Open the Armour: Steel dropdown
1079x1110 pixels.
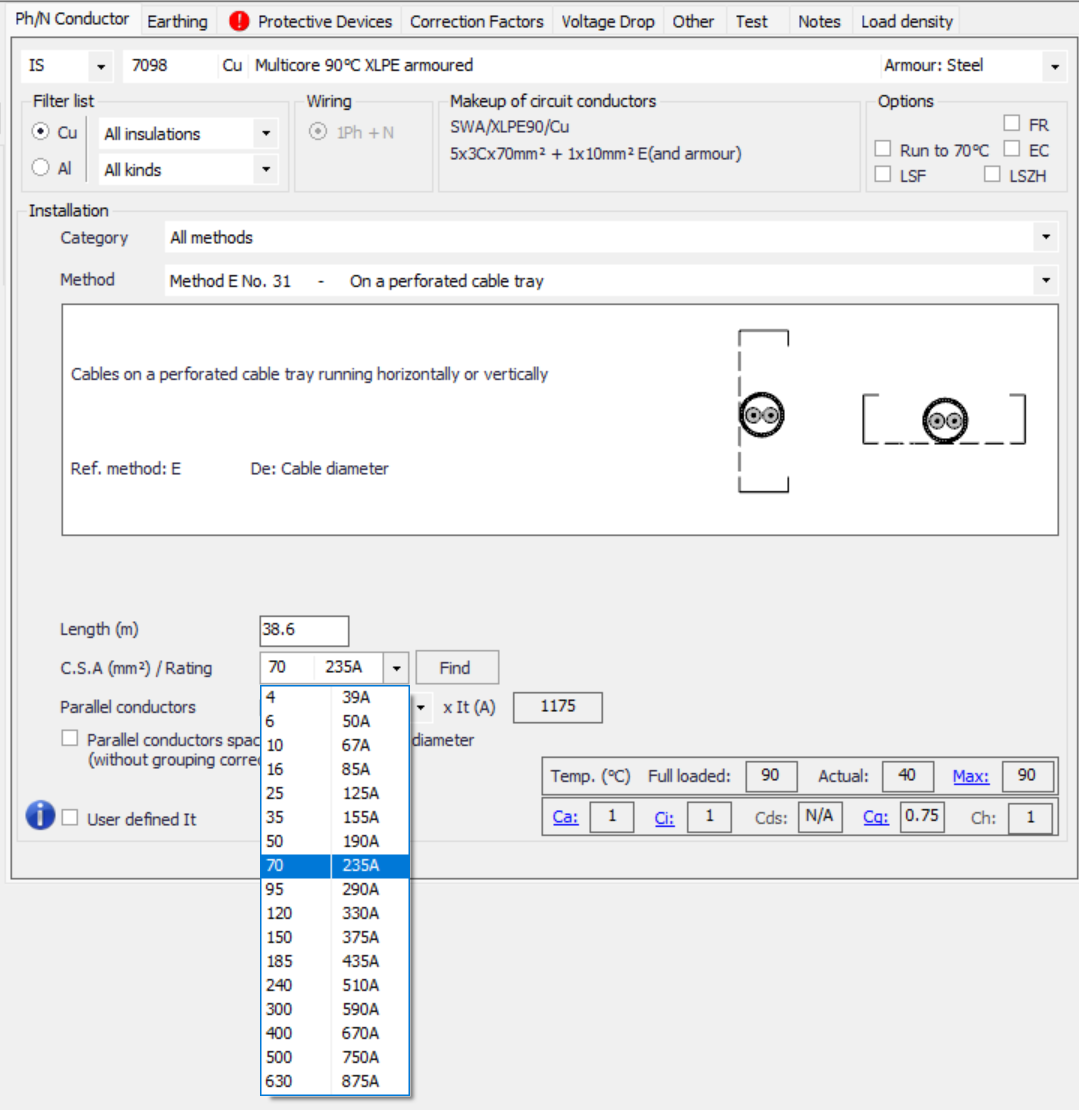[x=1055, y=66]
